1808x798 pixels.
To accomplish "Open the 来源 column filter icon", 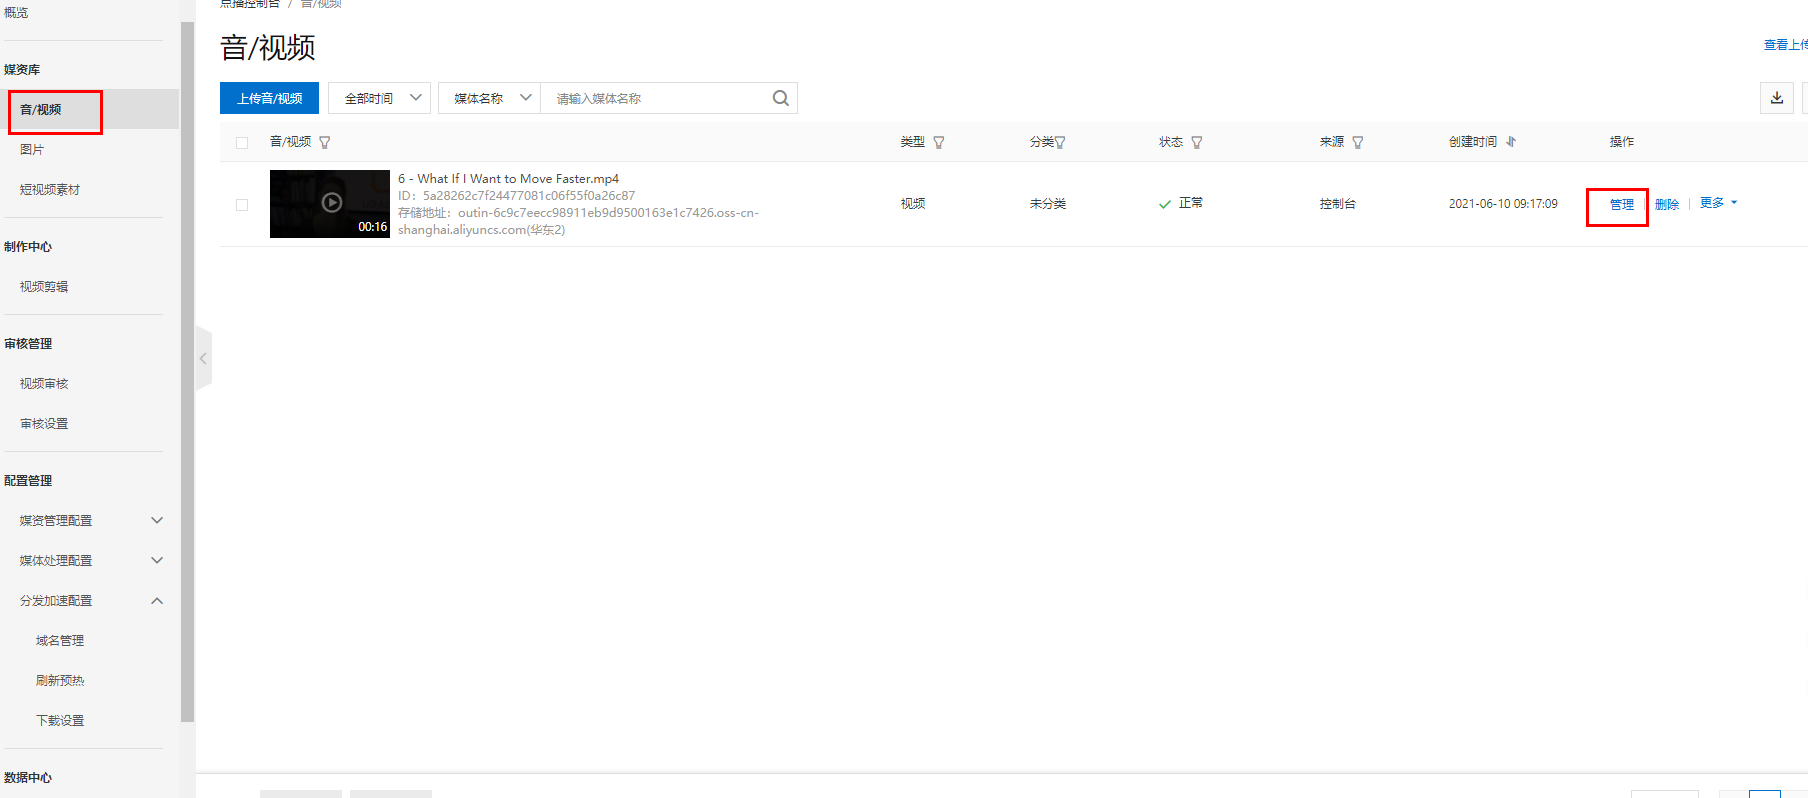I will coord(1358,143).
